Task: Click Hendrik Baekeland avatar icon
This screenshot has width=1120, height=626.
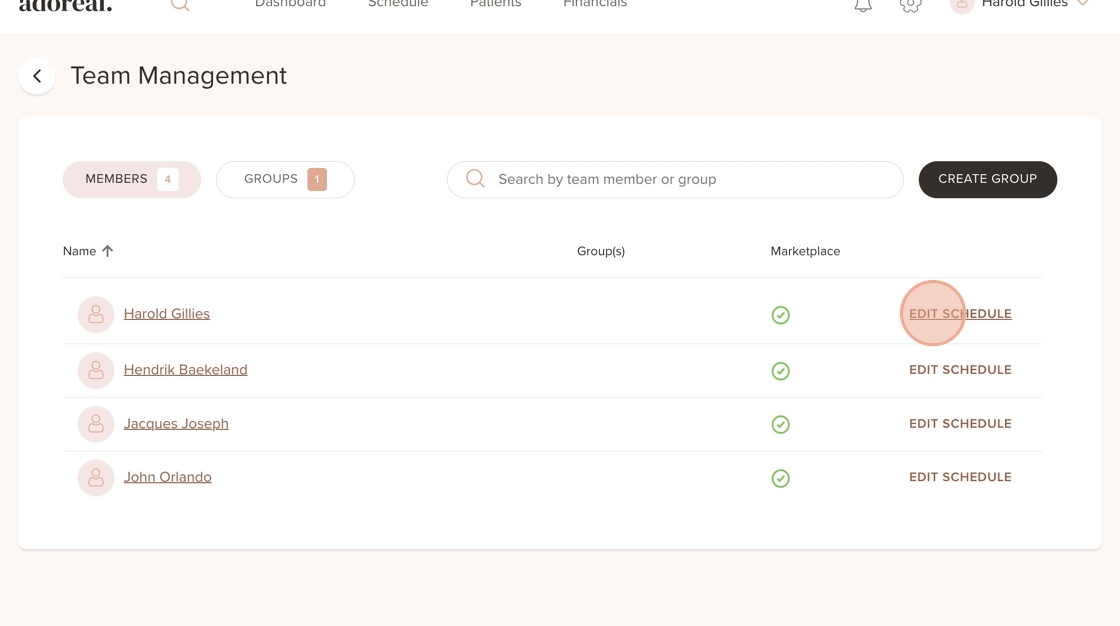Action: click(96, 370)
